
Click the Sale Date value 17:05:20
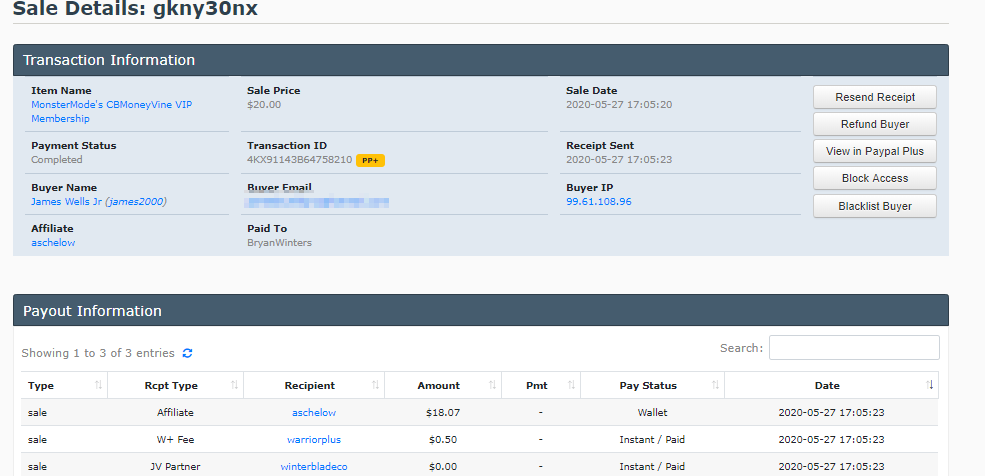[619, 105]
